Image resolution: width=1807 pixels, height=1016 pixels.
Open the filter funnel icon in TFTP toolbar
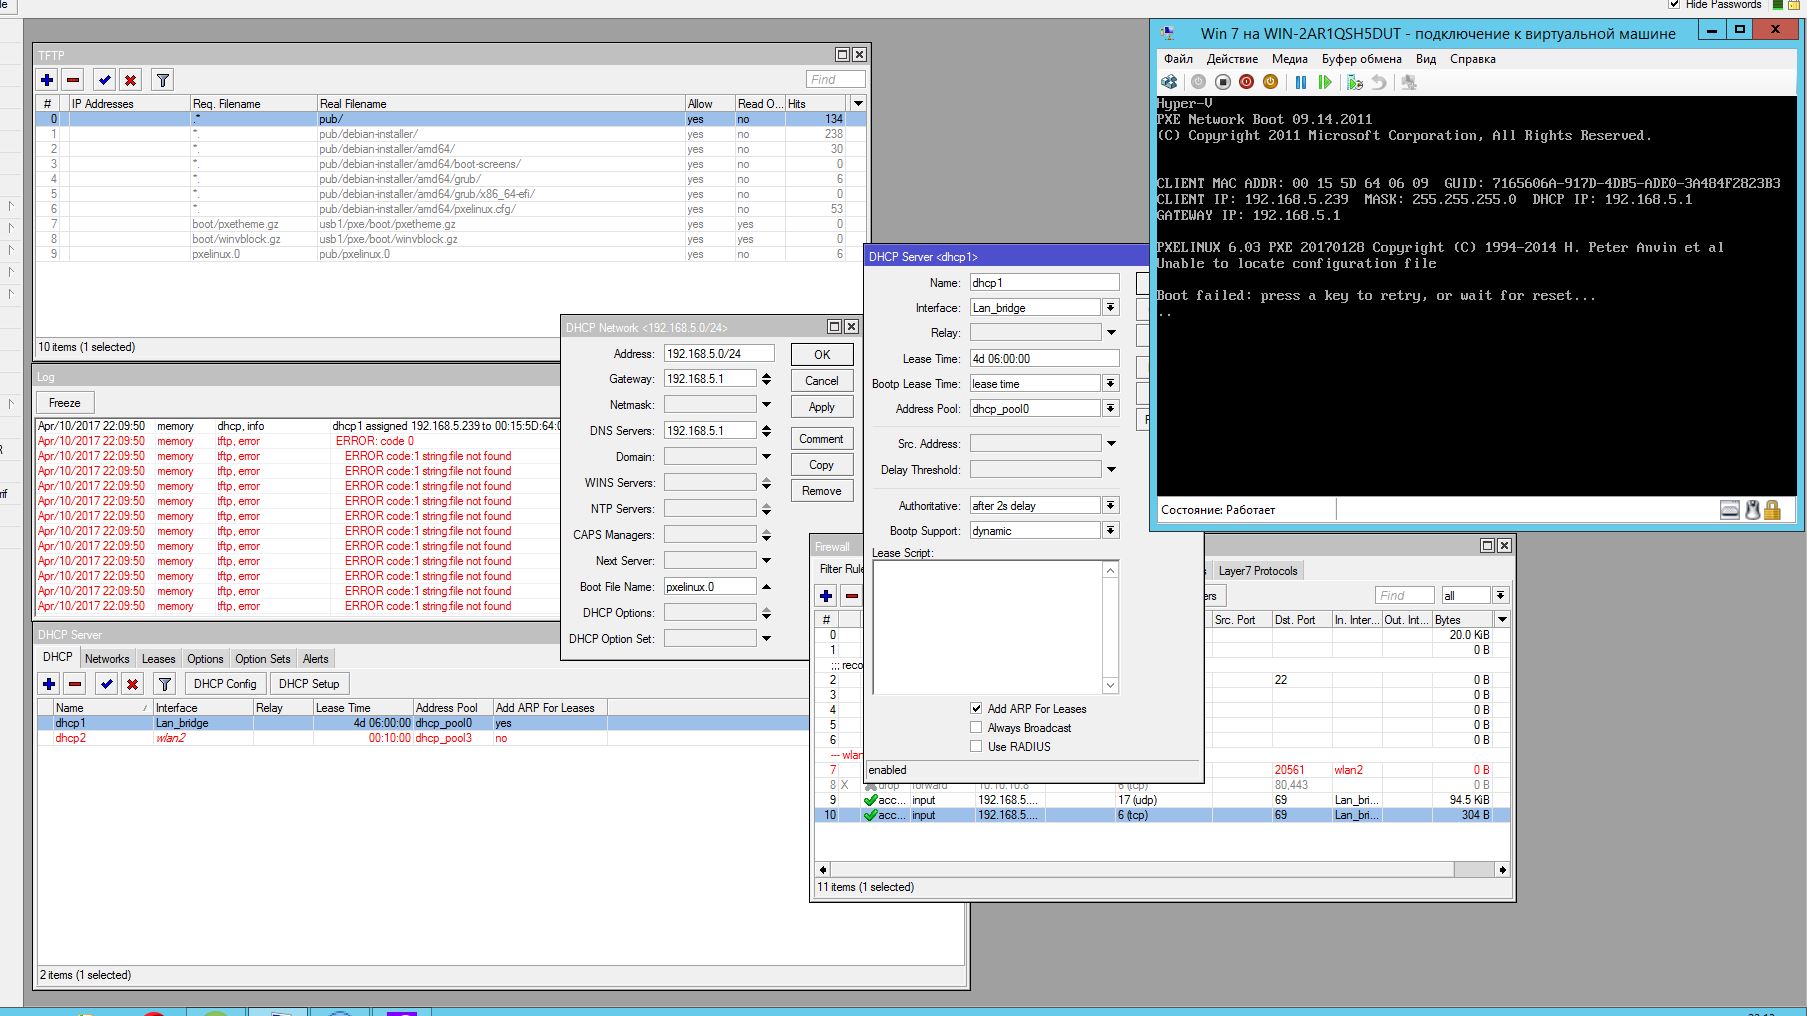pos(163,80)
